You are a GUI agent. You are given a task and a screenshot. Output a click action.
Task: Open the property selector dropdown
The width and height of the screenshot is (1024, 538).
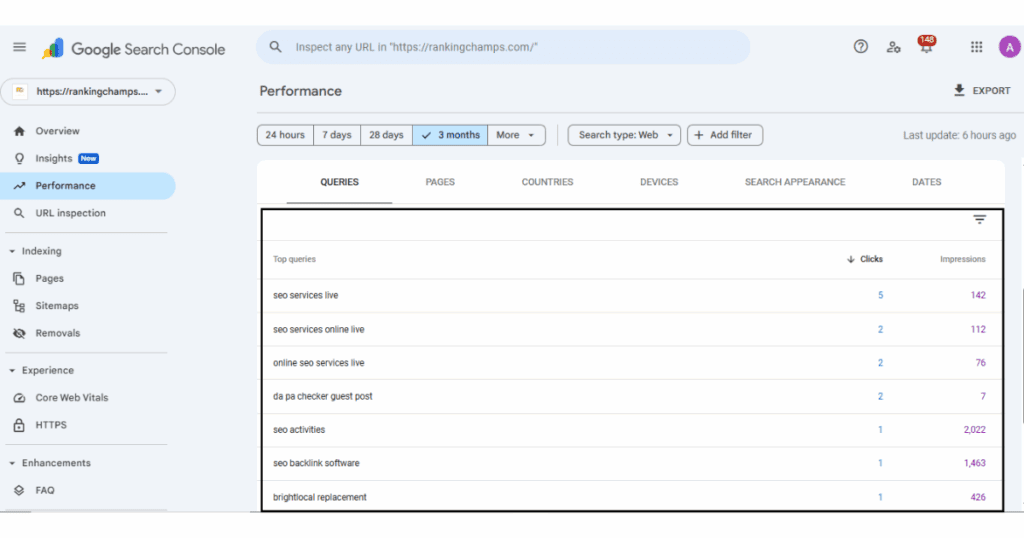(88, 92)
